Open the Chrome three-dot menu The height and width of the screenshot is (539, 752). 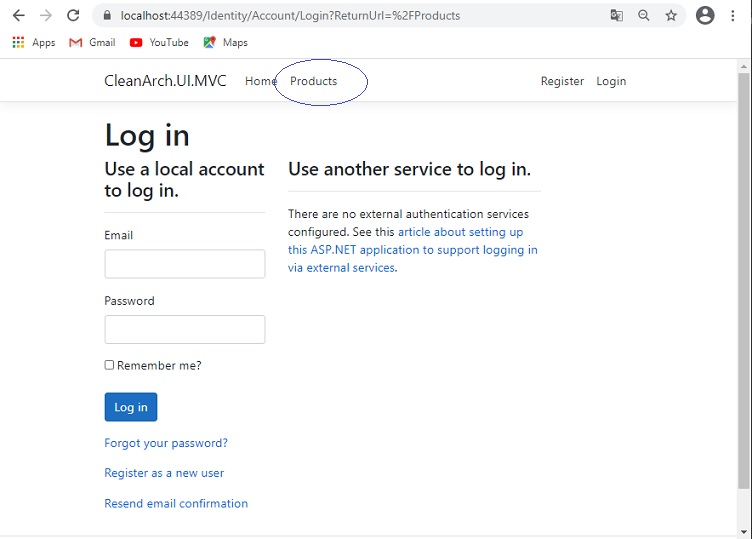733,15
